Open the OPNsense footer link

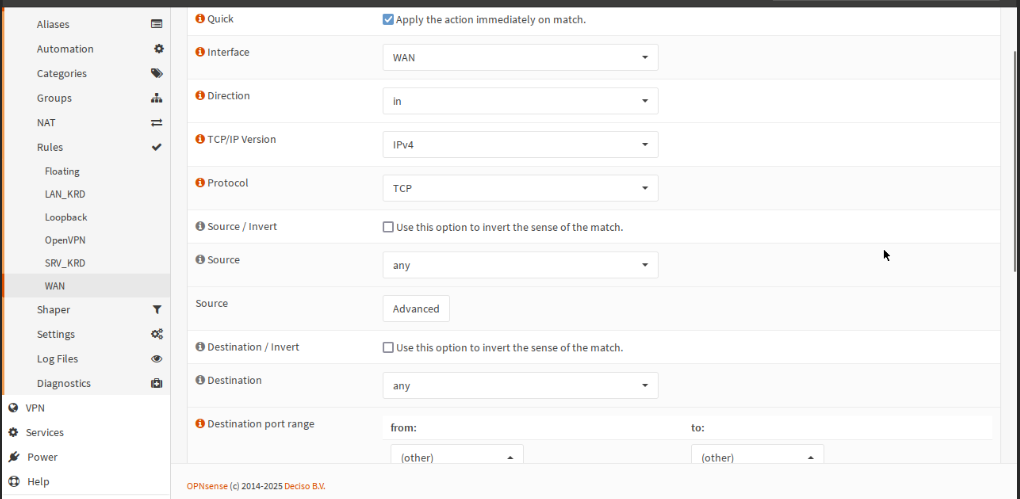coord(207,487)
